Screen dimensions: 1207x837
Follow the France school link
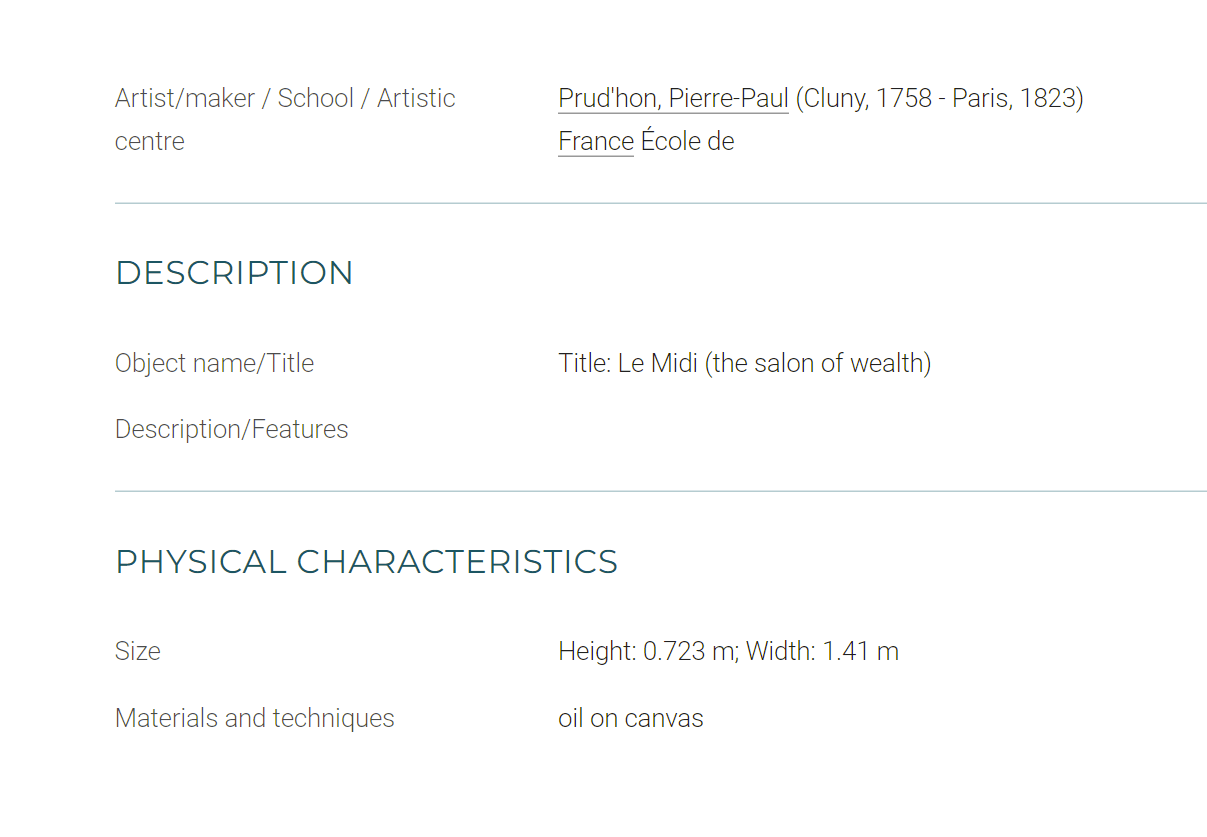(596, 141)
